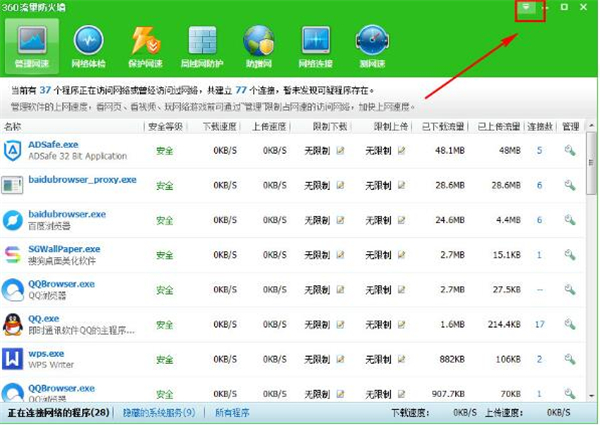Launch the 测网速 speedometer tool
The image size is (600, 425).
tap(372, 46)
